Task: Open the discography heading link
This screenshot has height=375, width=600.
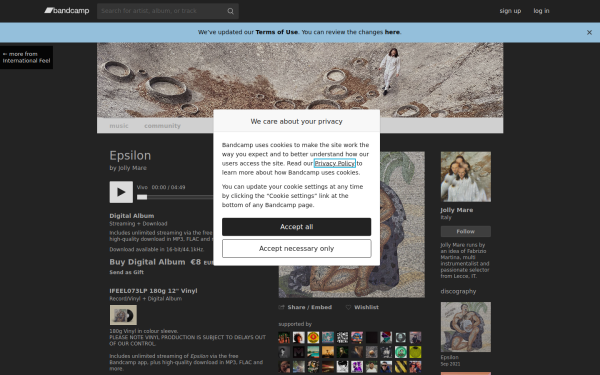Action: (458, 292)
